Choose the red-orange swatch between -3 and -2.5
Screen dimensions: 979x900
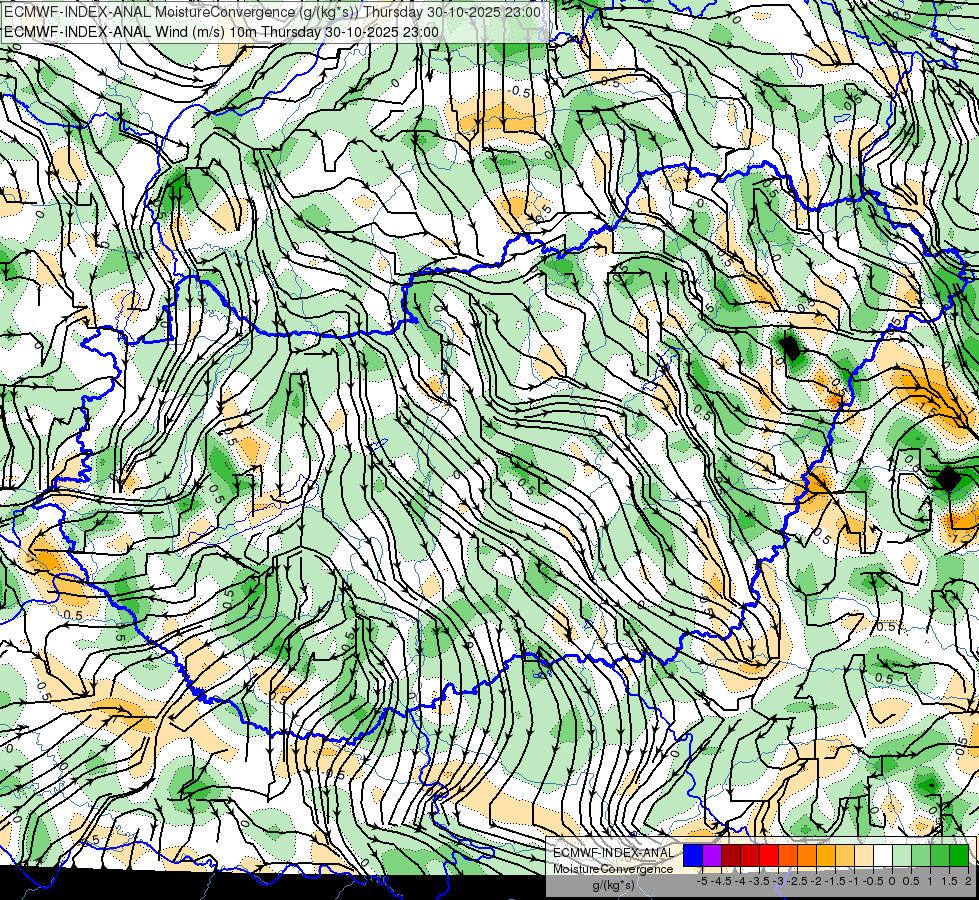[x=788, y=856]
